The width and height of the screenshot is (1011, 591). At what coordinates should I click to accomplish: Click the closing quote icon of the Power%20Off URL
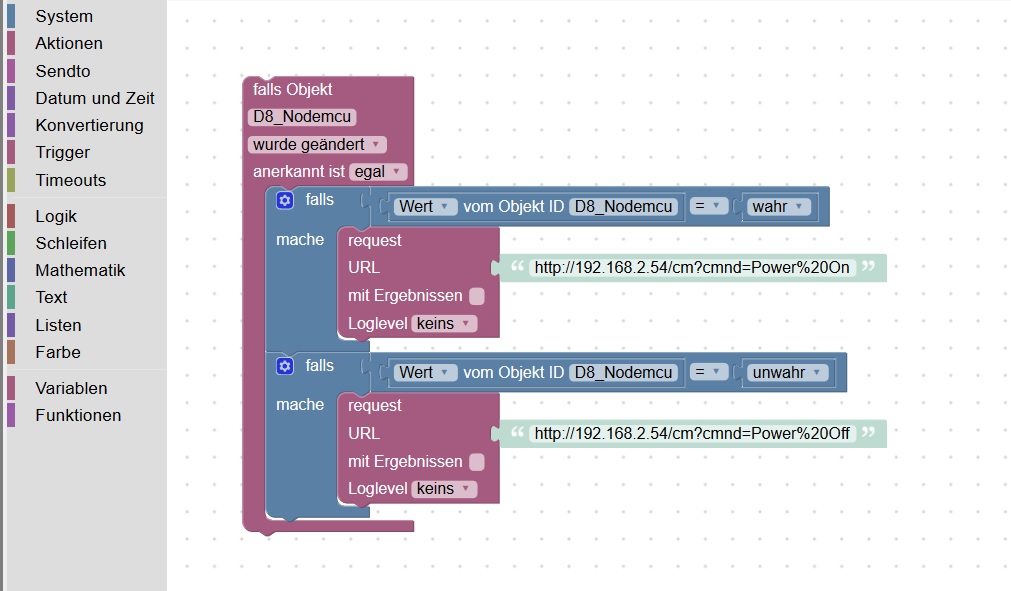click(x=869, y=431)
